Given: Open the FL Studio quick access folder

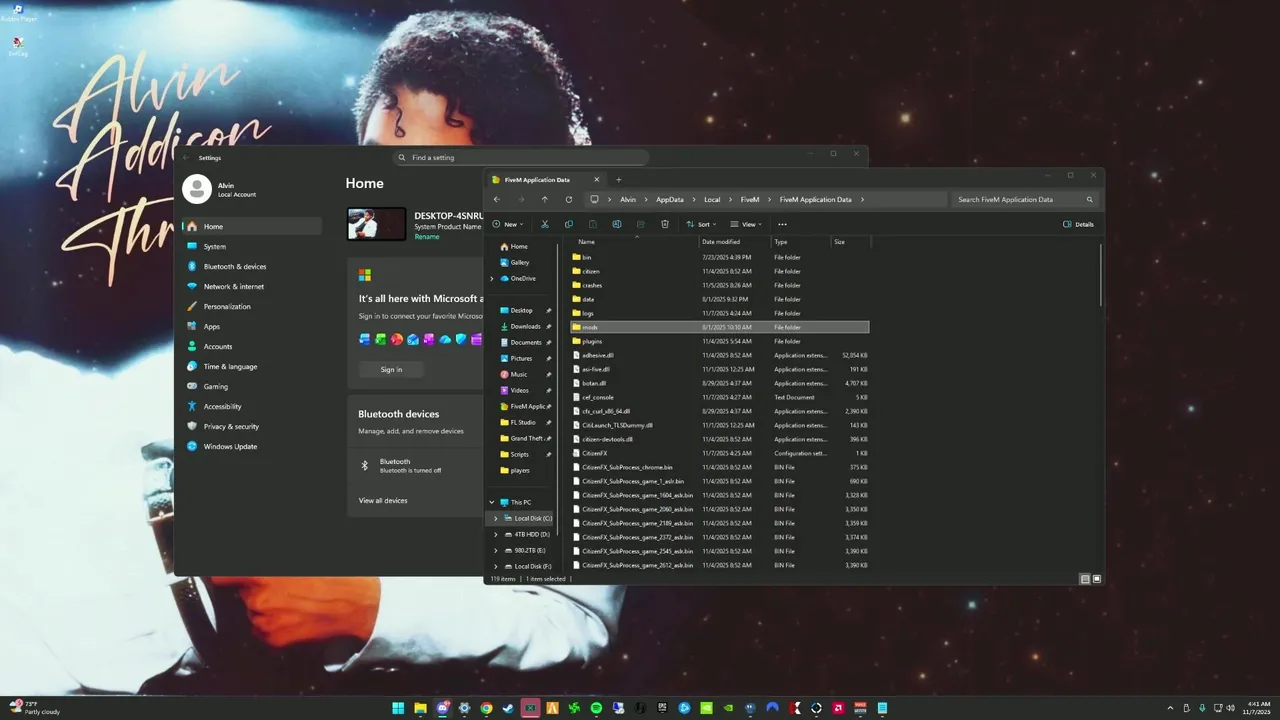Looking at the screenshot, I should click(x=523, y=422).
